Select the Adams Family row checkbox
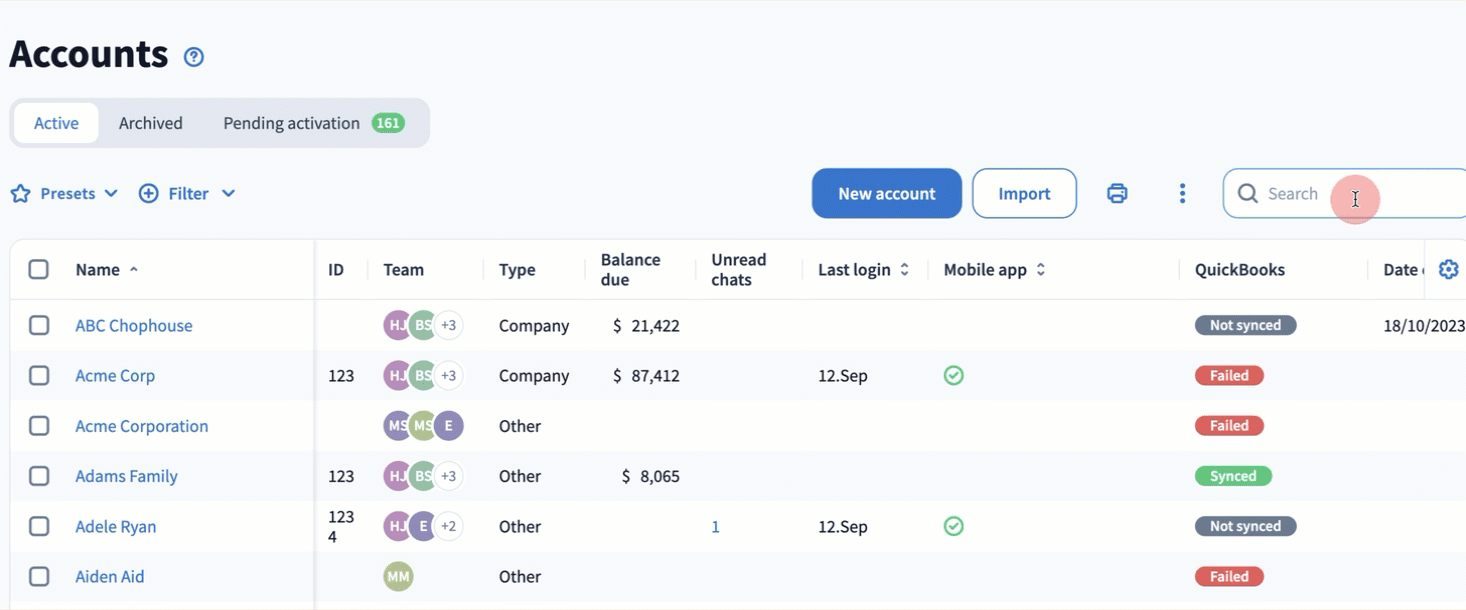Viewport: 1466px width, 610px height. point(39,476)
